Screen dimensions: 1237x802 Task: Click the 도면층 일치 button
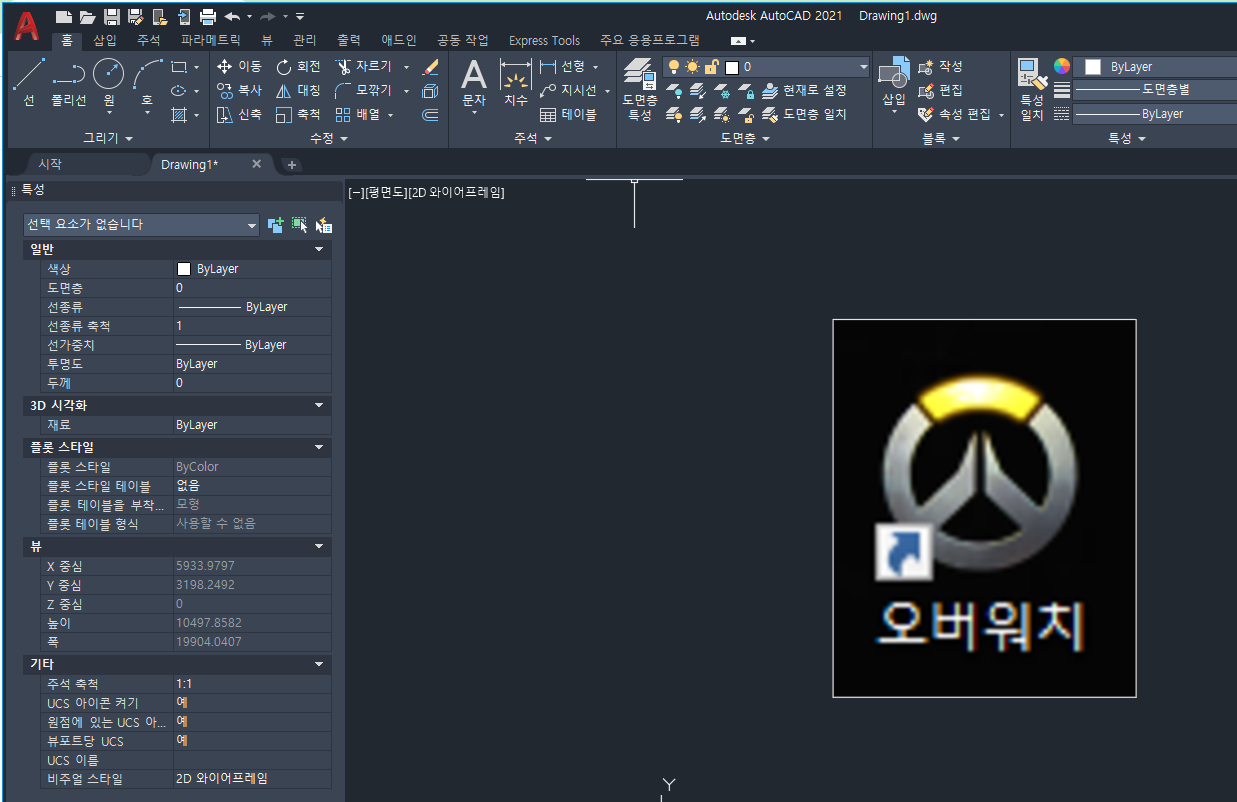point(812,114)
